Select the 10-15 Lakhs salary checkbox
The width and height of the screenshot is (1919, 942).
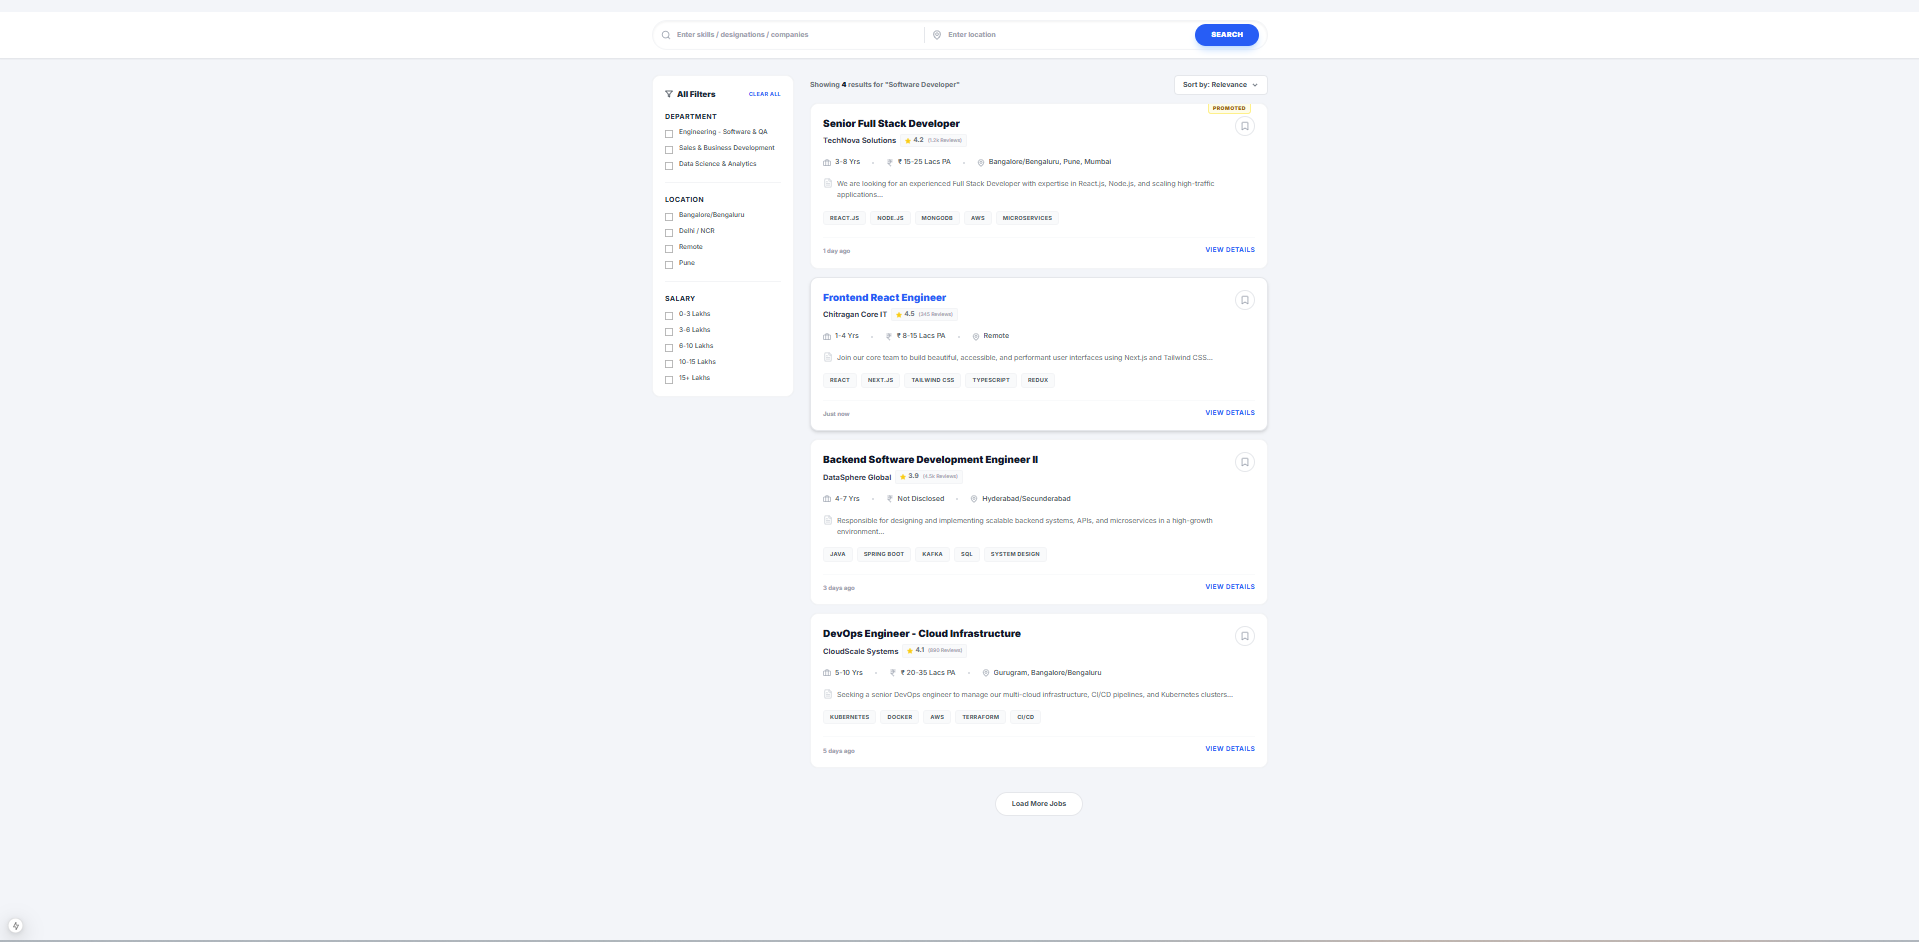[x=669, y=363]
